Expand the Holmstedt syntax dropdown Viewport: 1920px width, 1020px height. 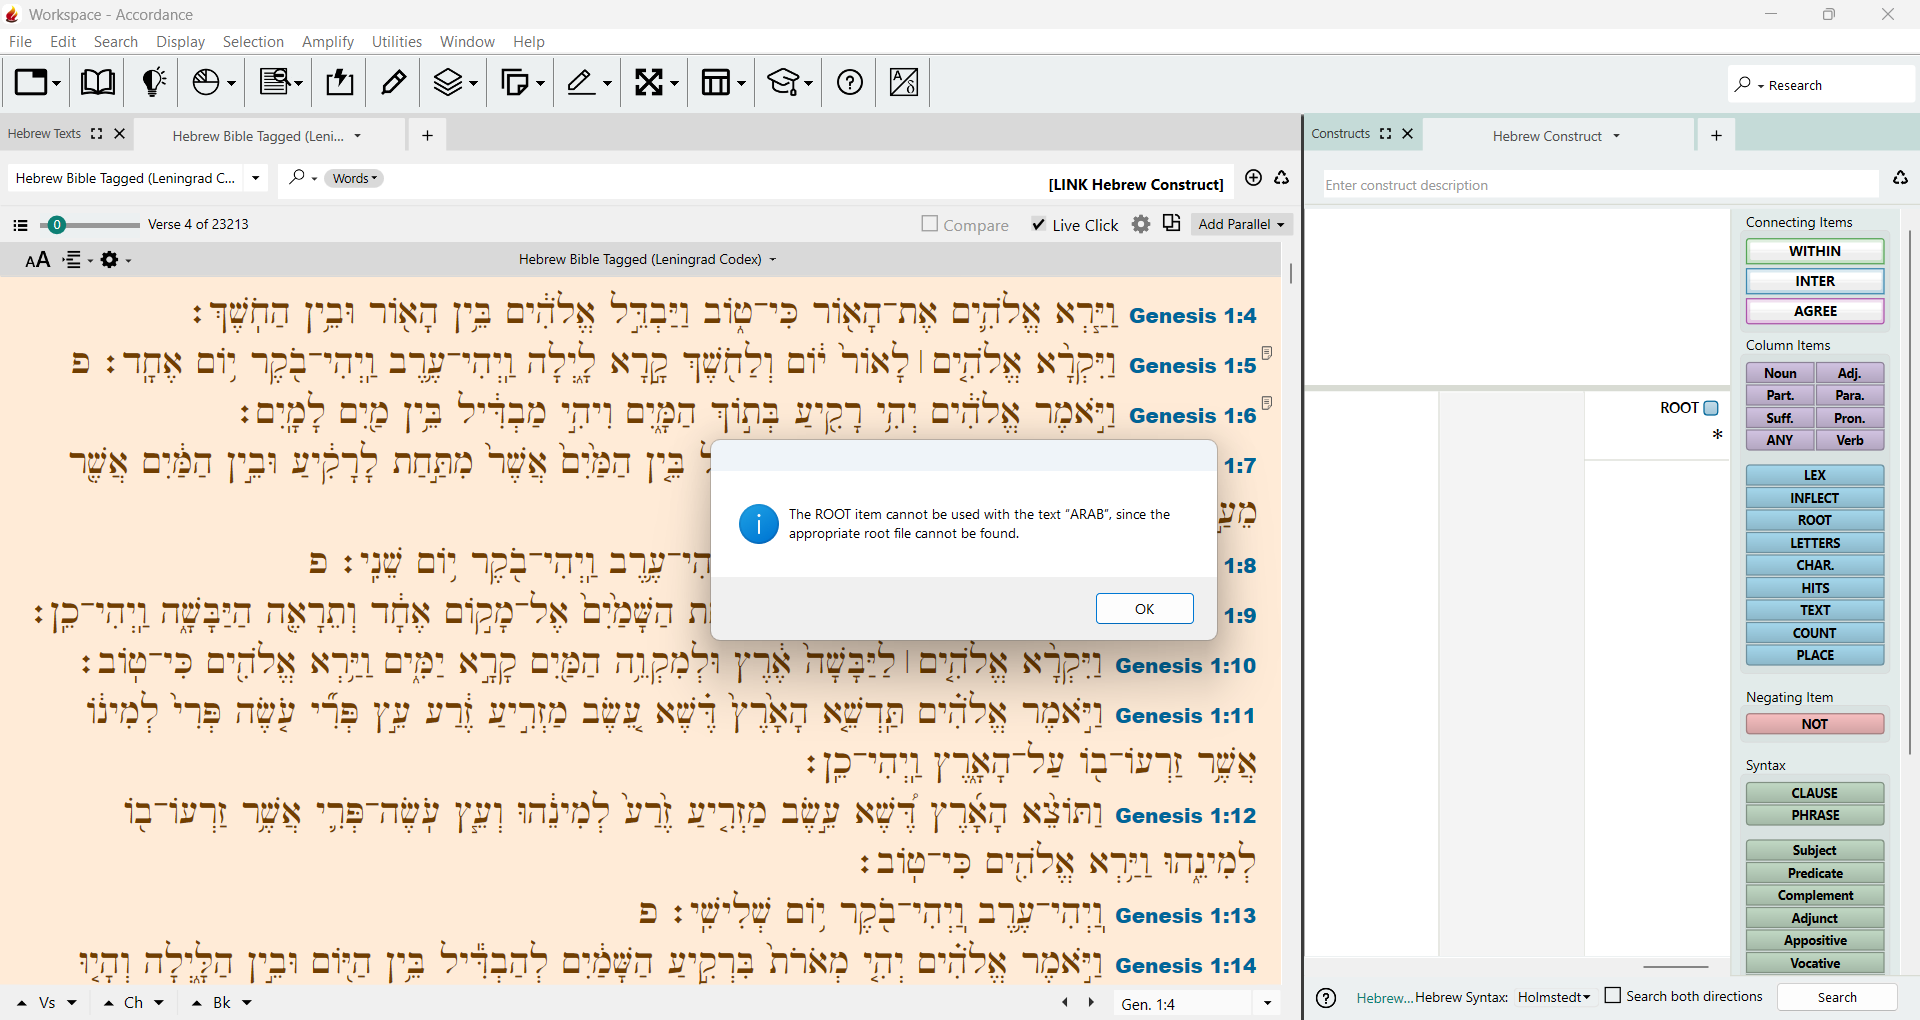[1553, 997]
